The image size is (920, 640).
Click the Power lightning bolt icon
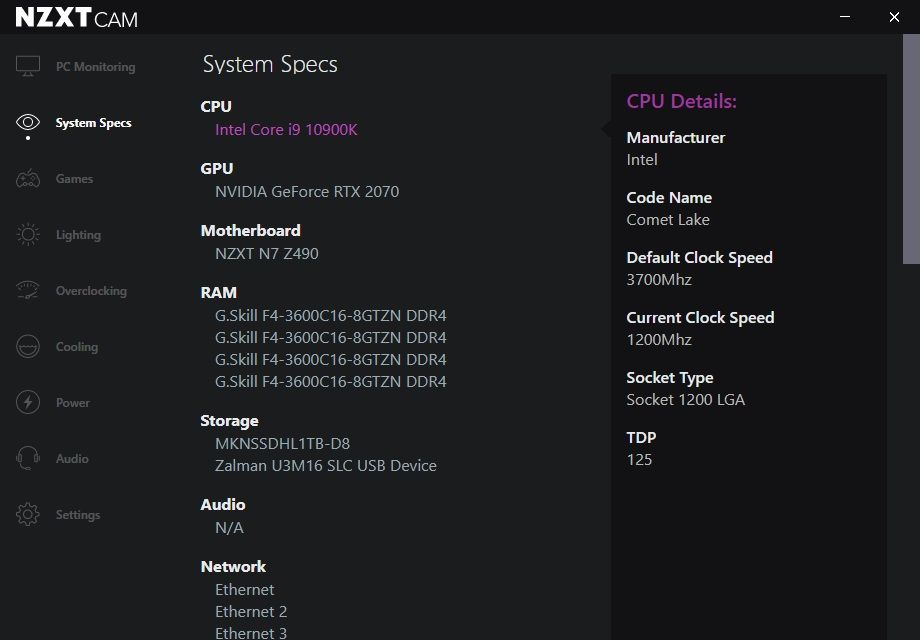[x=28, y=402]
